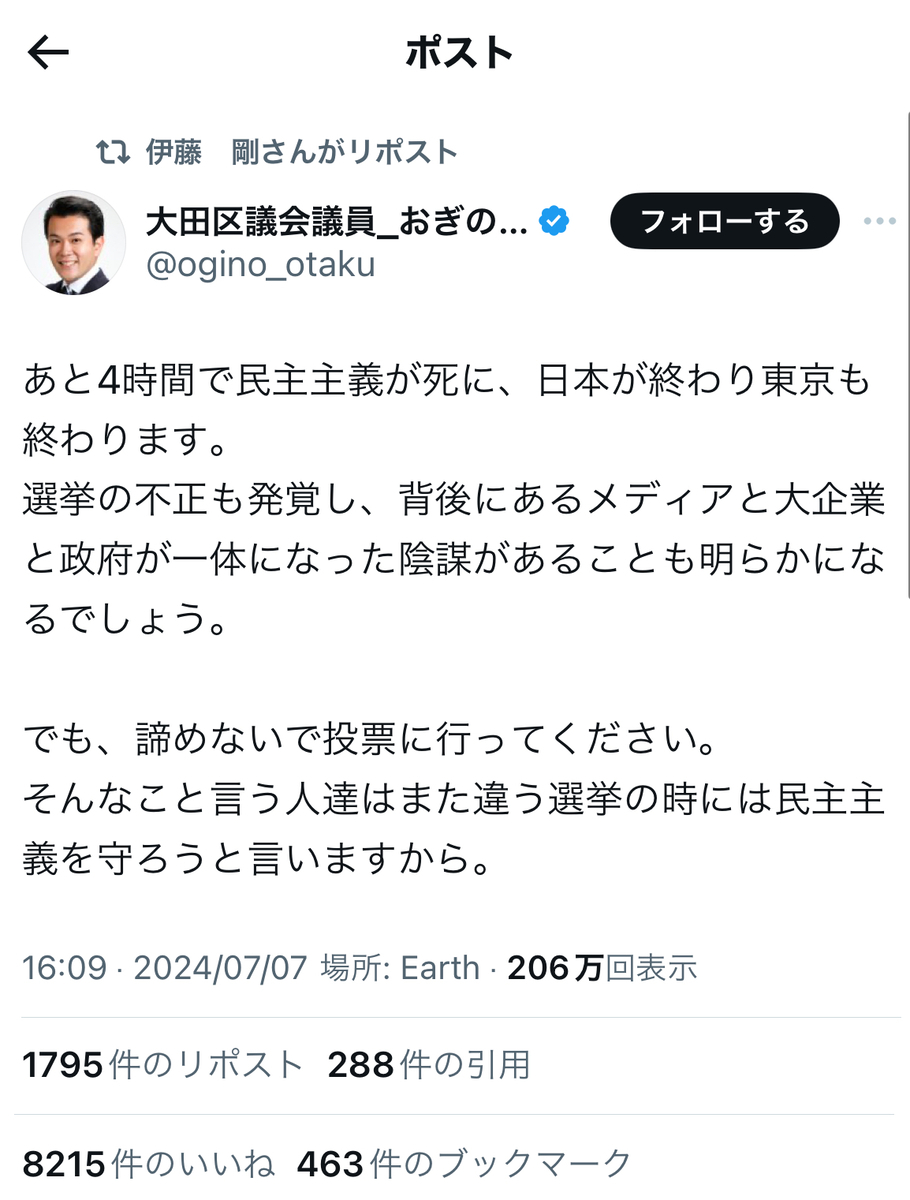Open the 463件のブックマーク count
The height and width of the screenshot is (1200, 910).
click(465, 1163)
